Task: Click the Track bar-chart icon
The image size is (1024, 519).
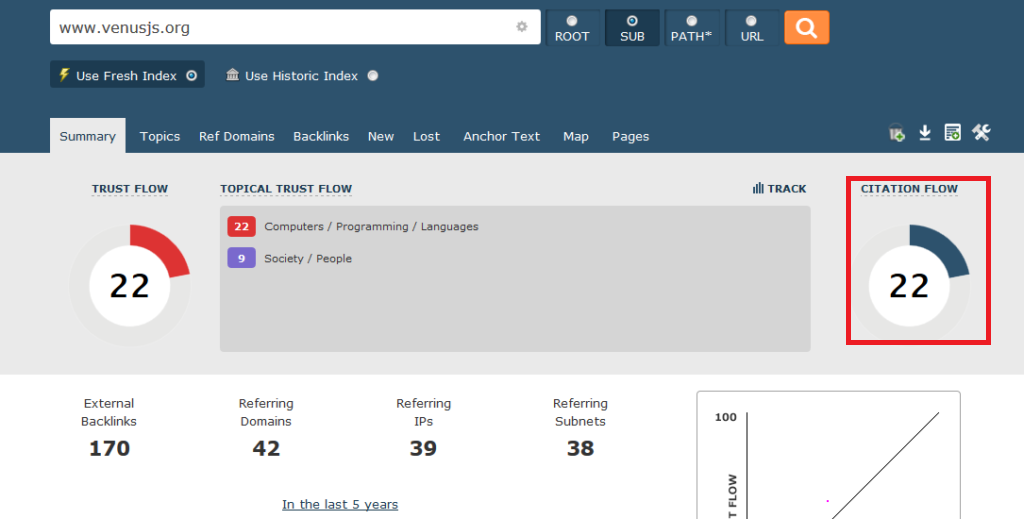Action: pos(758,188)
